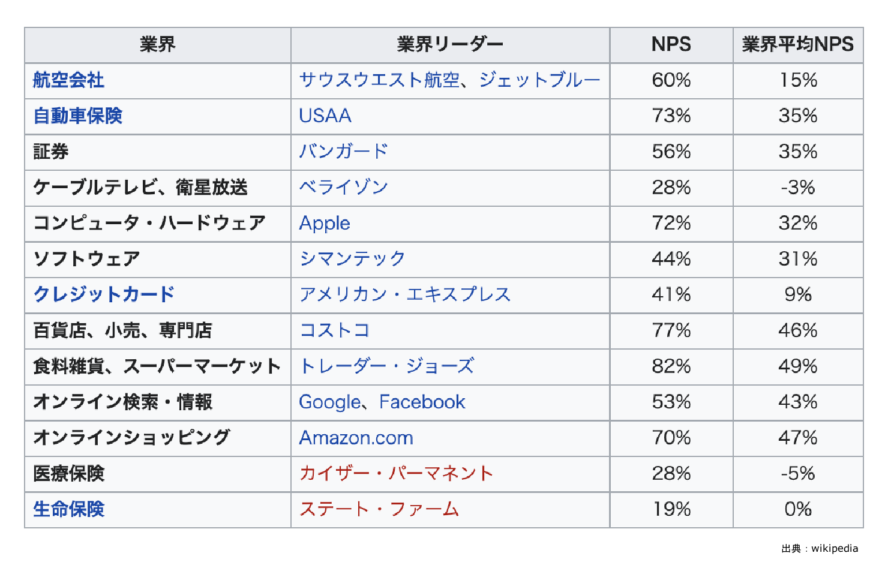The width and height of the screenshot is (894, 574).
Task: Click the シマンテック link
Action: 352,259
